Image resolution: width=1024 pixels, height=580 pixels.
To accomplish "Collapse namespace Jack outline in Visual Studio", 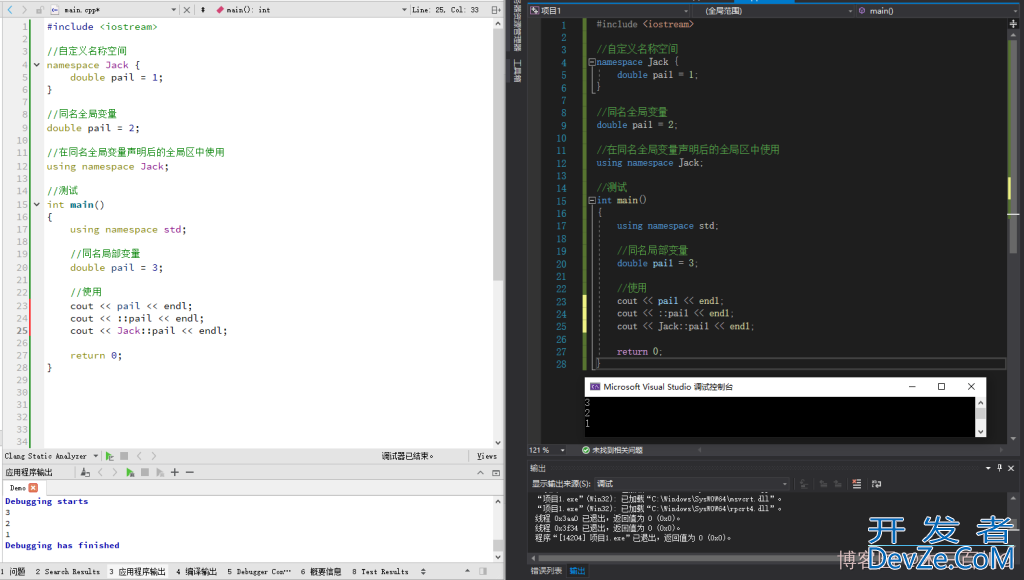I will [x=592, y=62].
